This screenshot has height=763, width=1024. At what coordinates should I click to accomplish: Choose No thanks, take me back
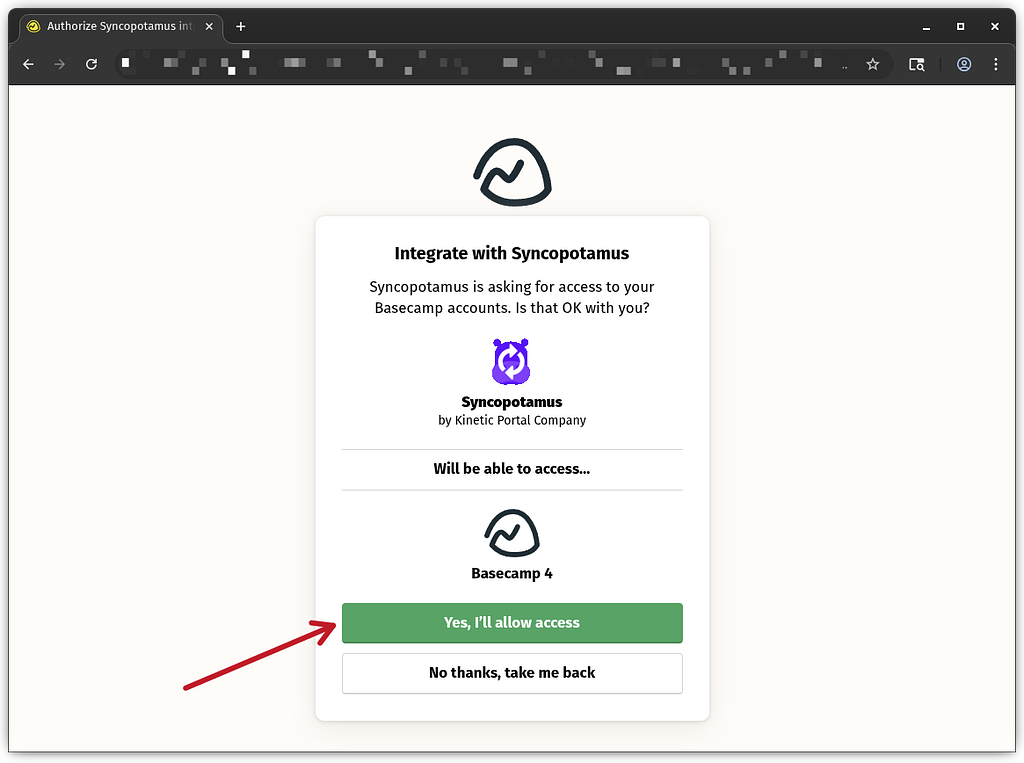[512, 673]
